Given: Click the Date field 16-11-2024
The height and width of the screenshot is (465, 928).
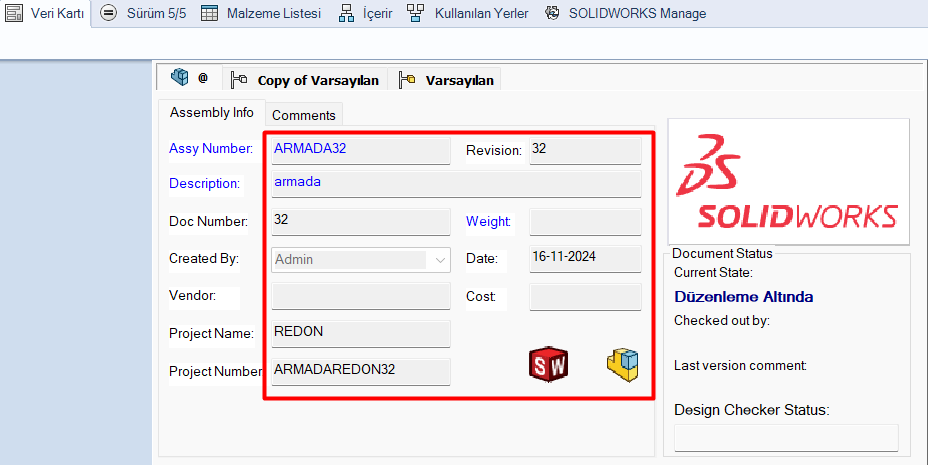Looking at the screenshot, I should (x=585, y=259).
